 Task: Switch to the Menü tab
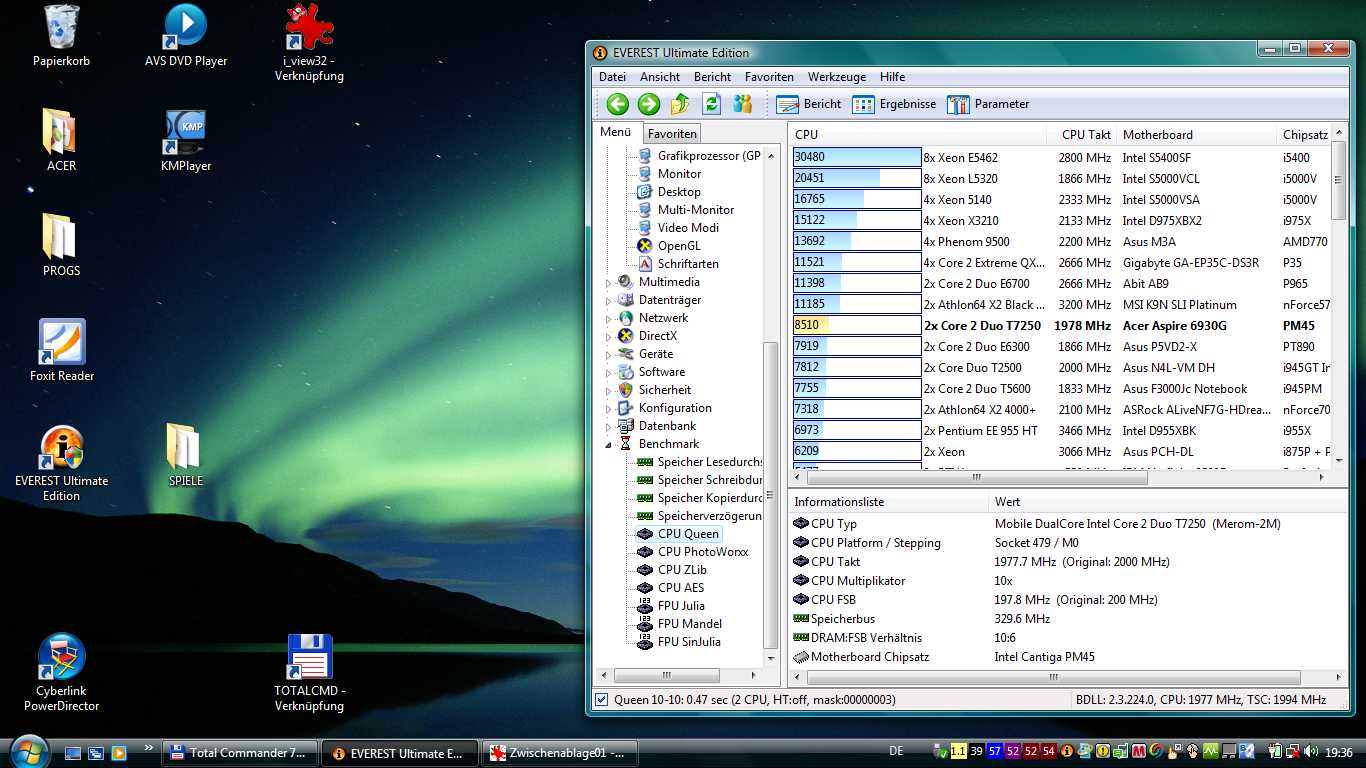click(x=616, y=132)
